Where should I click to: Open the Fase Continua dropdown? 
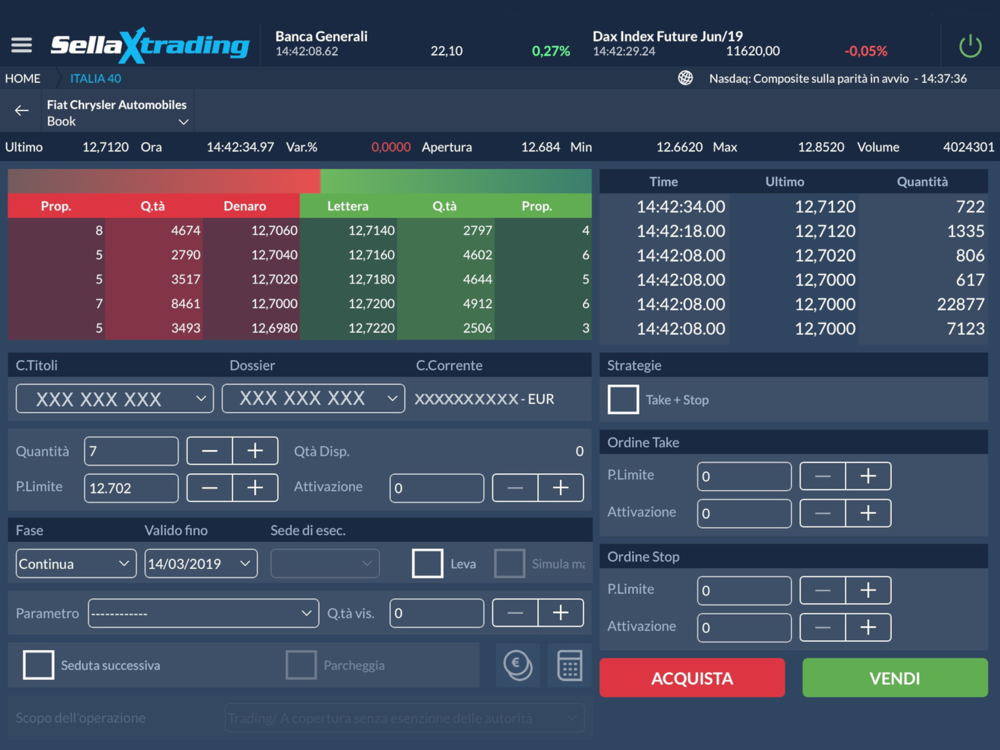(76, 564)
